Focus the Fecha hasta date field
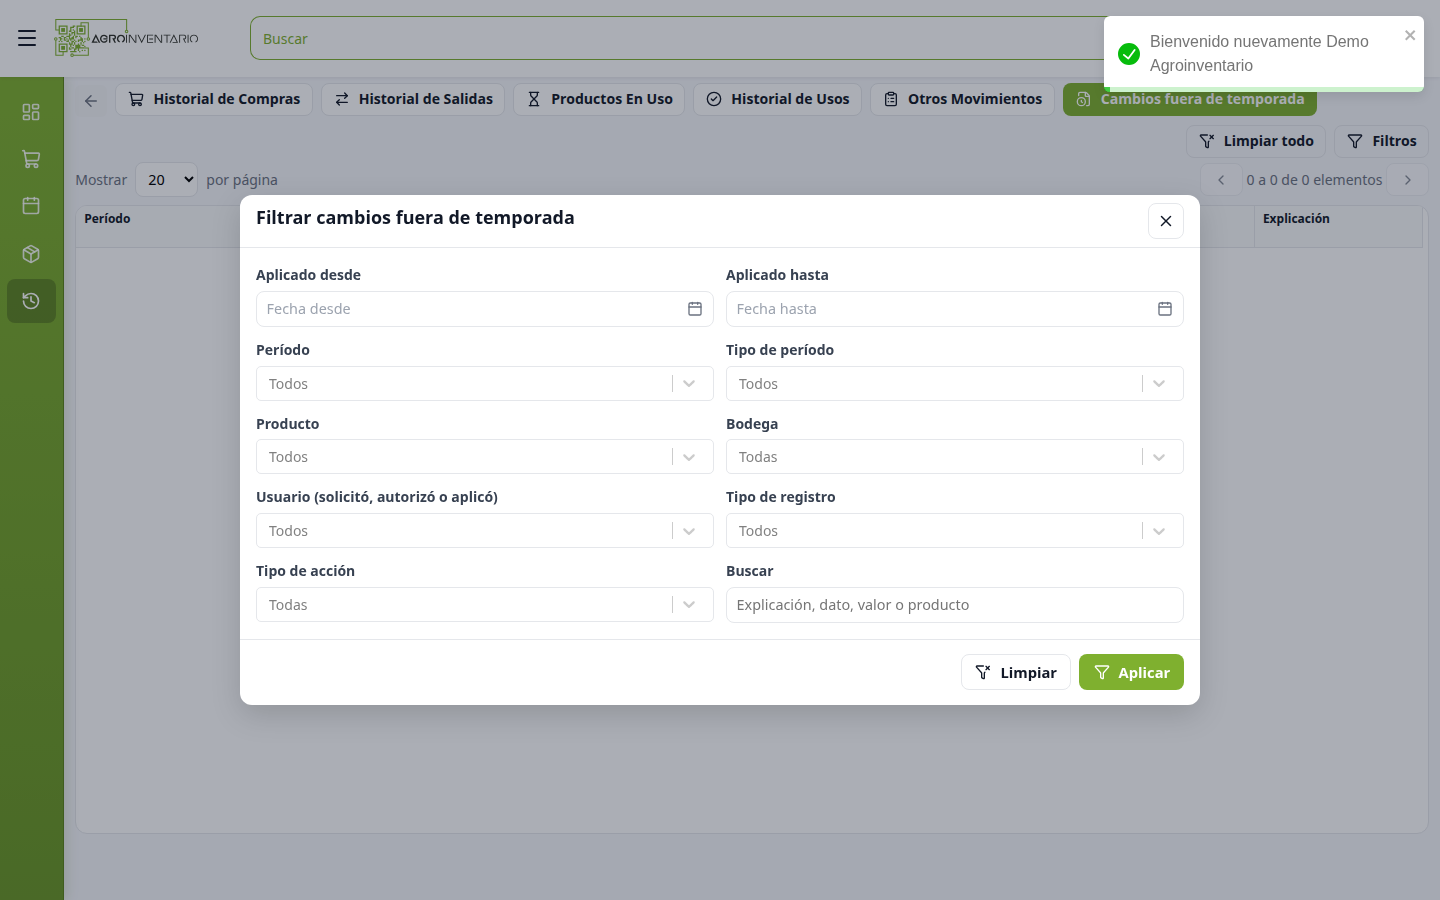Viewport: 1440px width, 900px height. [955, 309]
